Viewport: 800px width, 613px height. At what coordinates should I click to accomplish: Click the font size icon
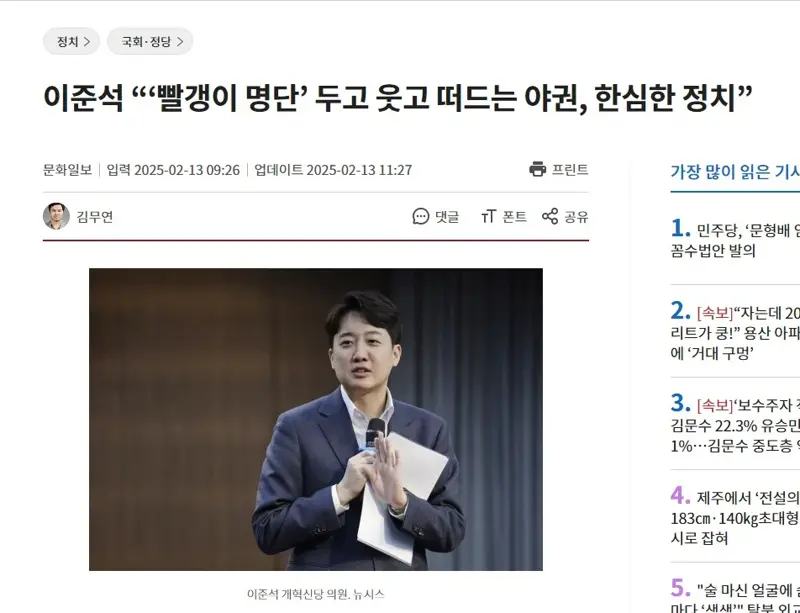(x=488, y=216)
